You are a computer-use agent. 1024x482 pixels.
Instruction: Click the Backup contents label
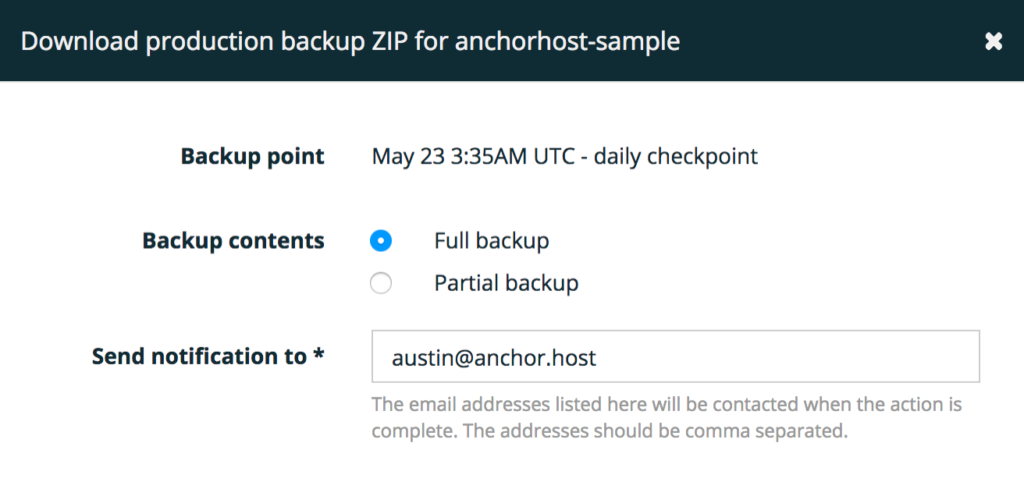[x=233, y=241]
